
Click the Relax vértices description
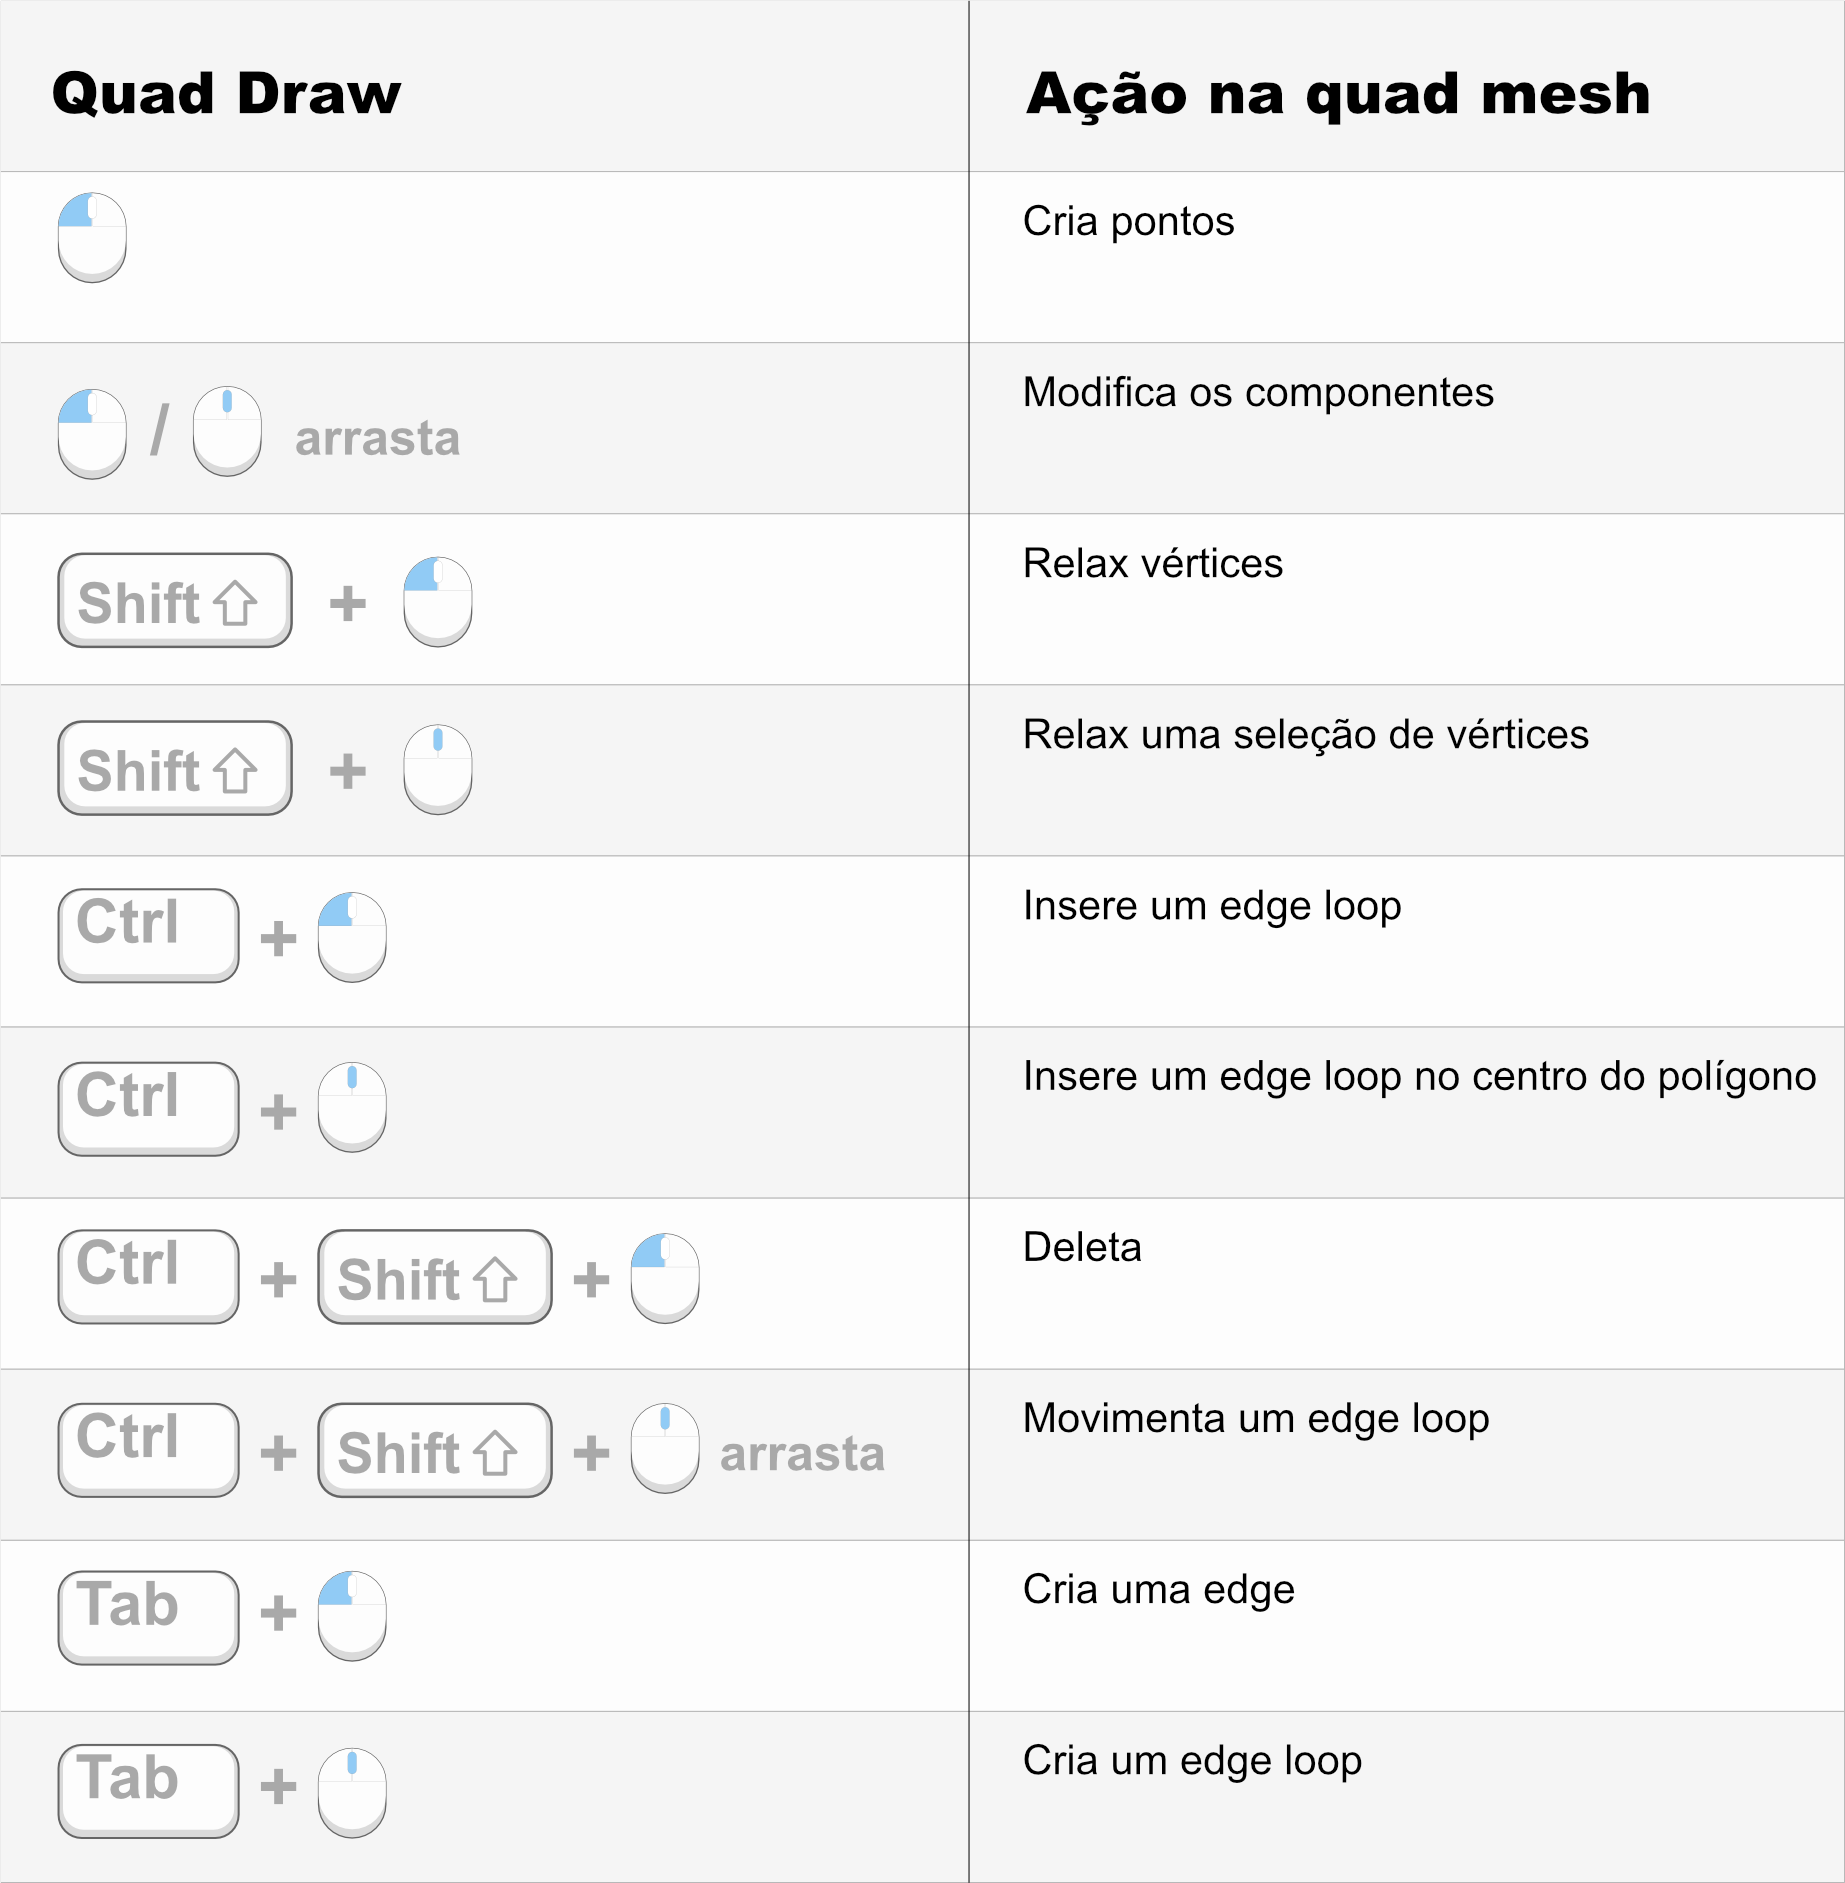(x=1152, y=563)
